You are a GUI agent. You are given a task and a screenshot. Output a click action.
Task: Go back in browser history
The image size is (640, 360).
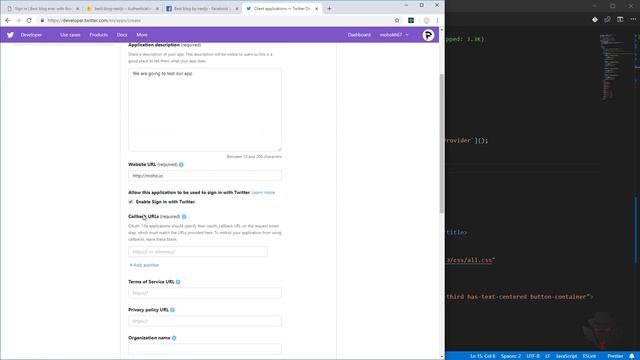[x=8, y=20]
